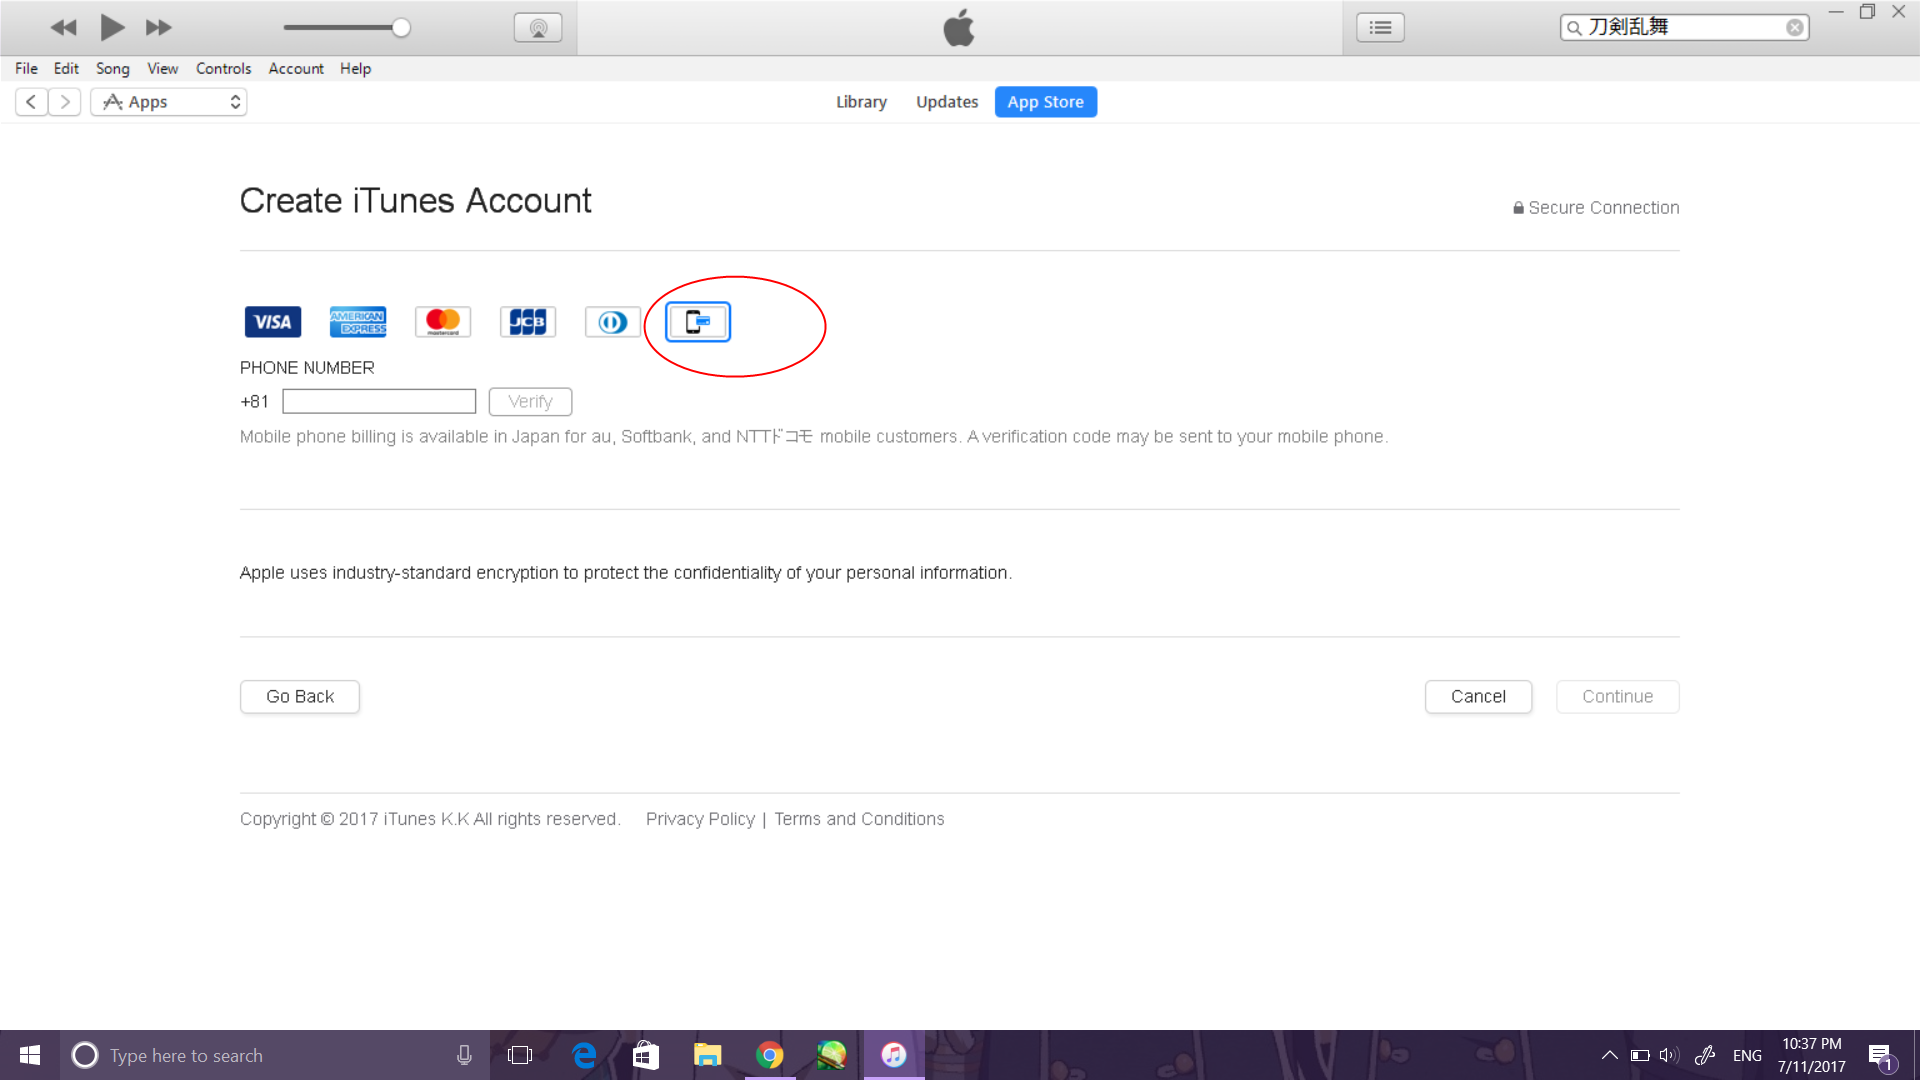Image resolution: width=1920 pixels, height=1080 pixels.
Task: Show hidden system tray icons
Action: point(1610,1055)
